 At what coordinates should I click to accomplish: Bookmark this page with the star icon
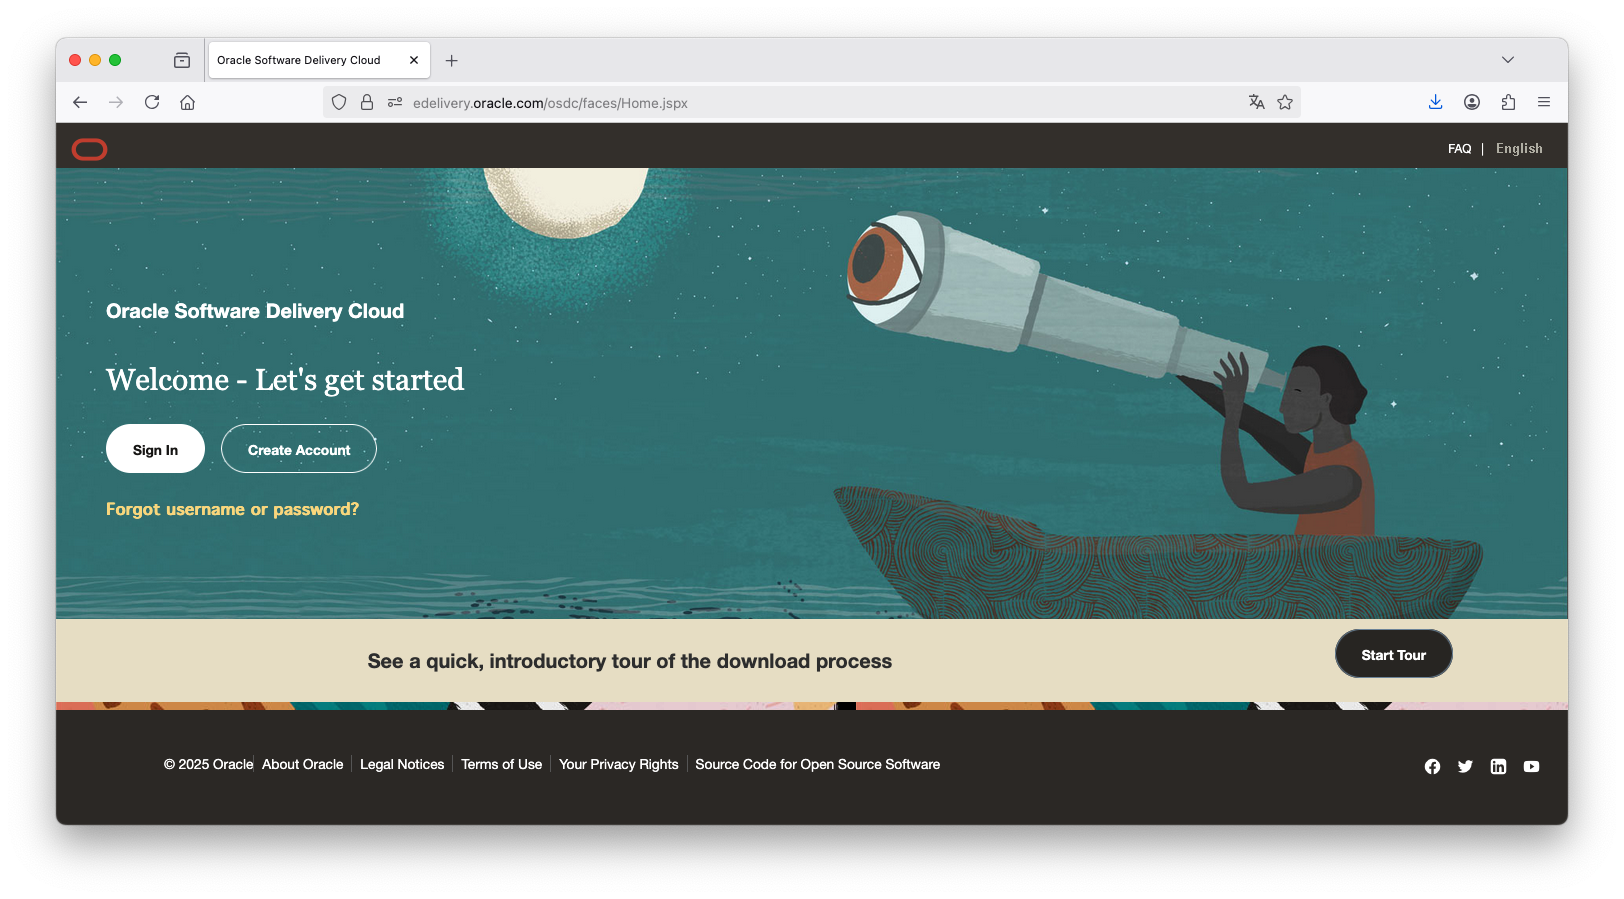click(x=1285, y=102)
